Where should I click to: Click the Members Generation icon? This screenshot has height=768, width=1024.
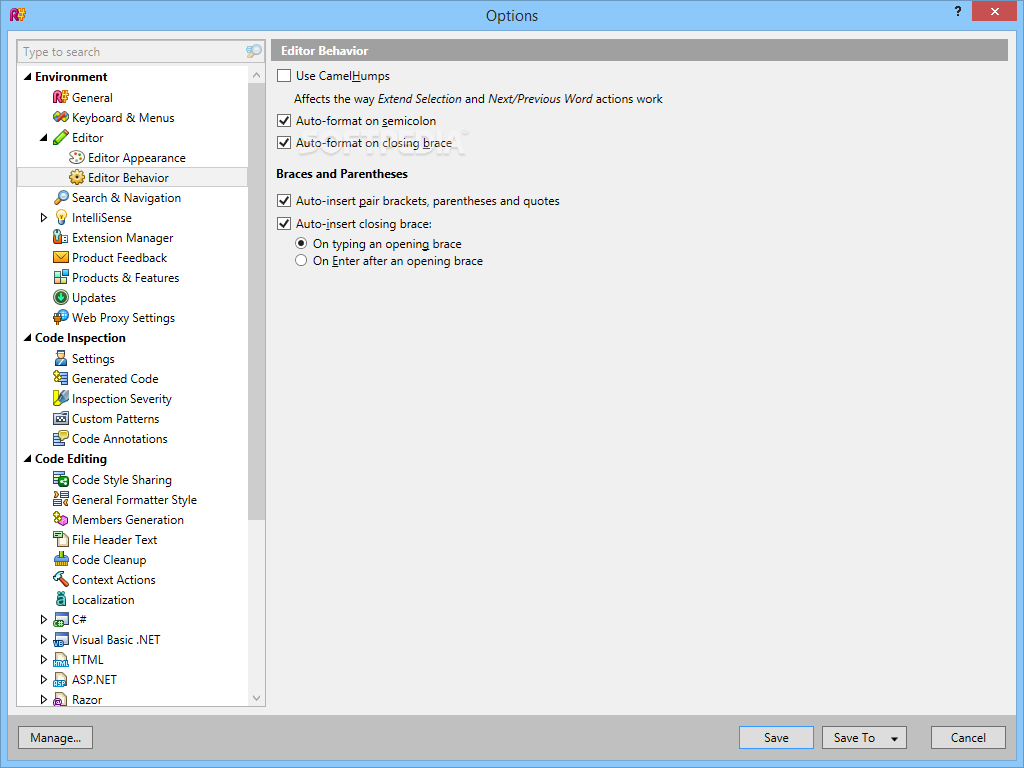(60, 519)
